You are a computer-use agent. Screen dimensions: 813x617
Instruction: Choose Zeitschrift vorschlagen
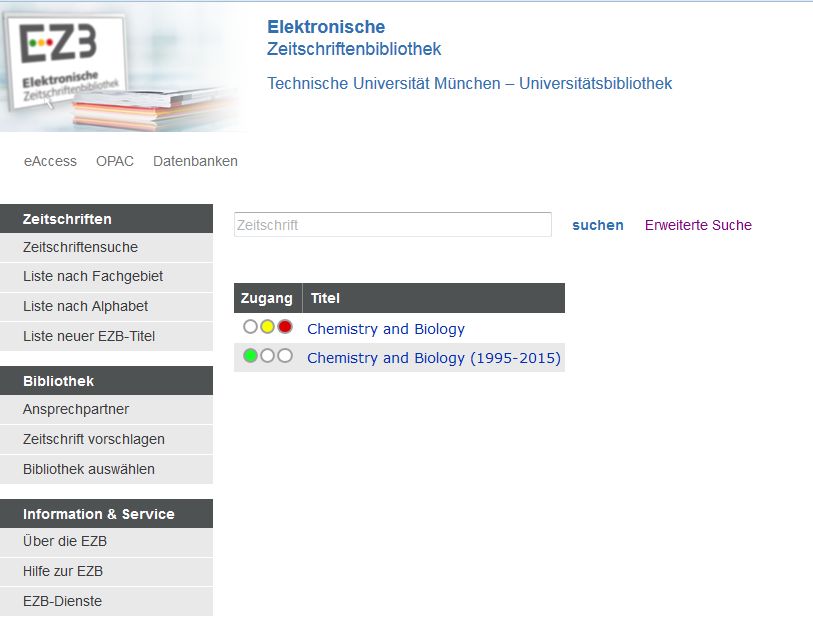pyautogui.click(x=94, y=439)
